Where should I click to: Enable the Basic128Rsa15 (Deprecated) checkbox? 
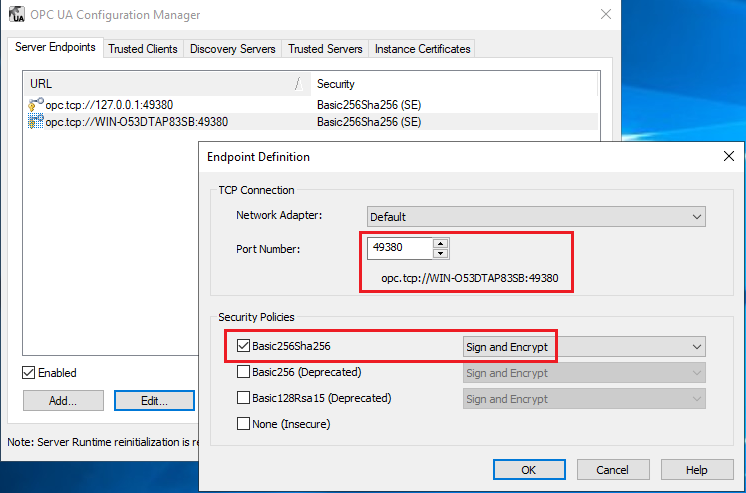[x=244, y=398]
